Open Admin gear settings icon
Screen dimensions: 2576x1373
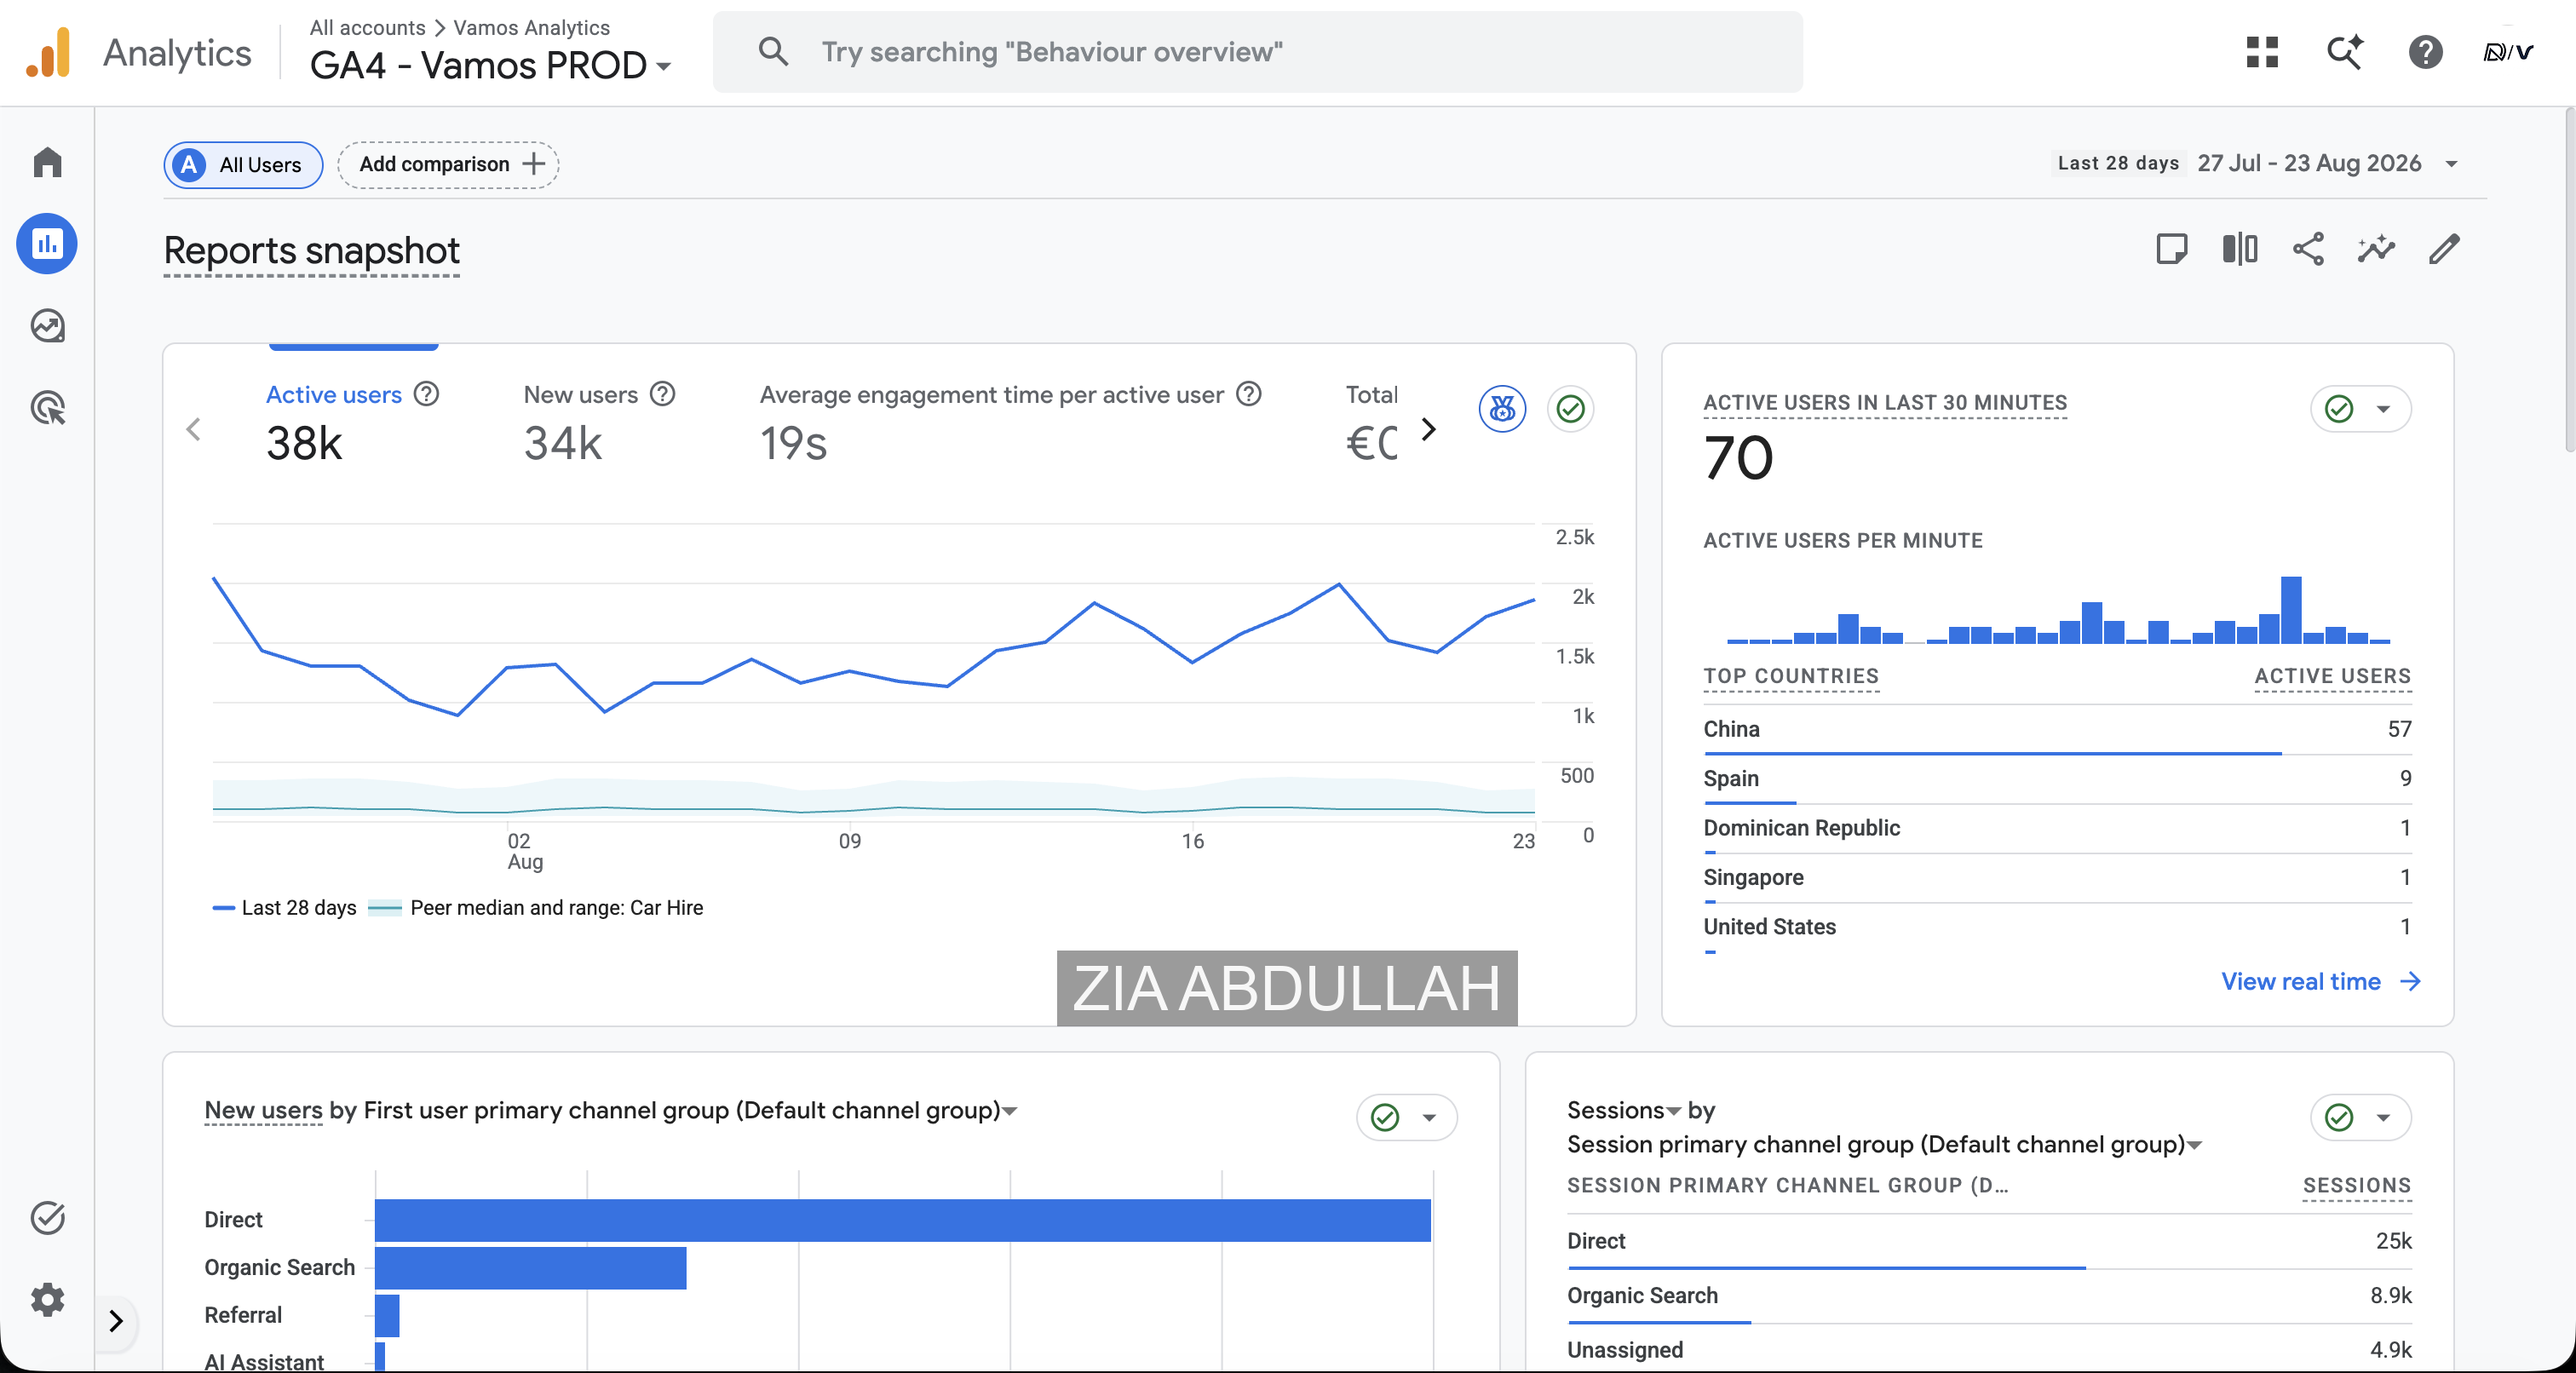[x=47, y=1299]
